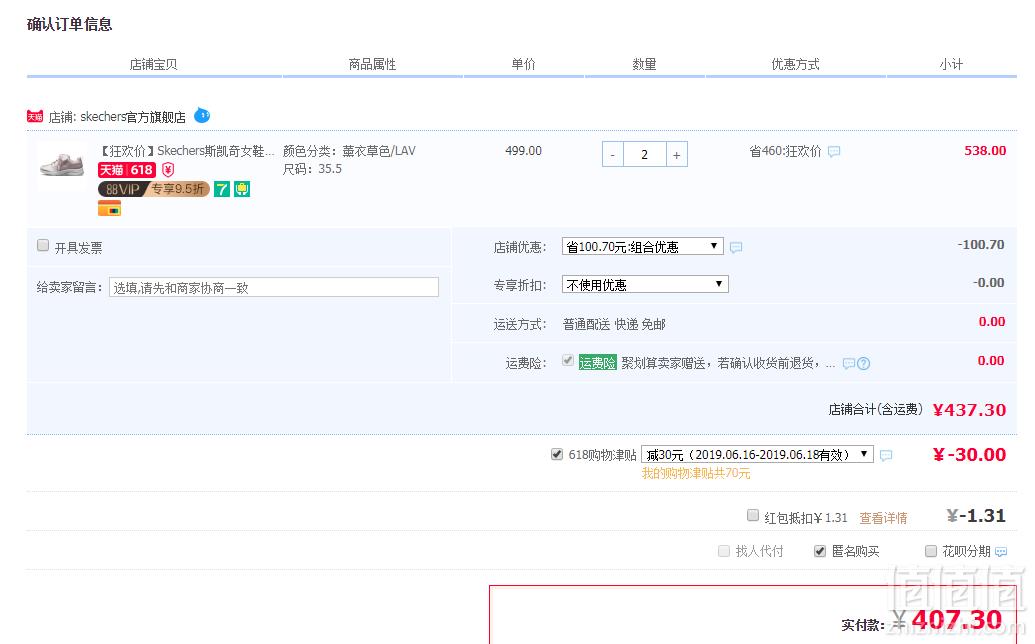Click the 商品属性 column header
The image size is (1035, 644).
372,64
